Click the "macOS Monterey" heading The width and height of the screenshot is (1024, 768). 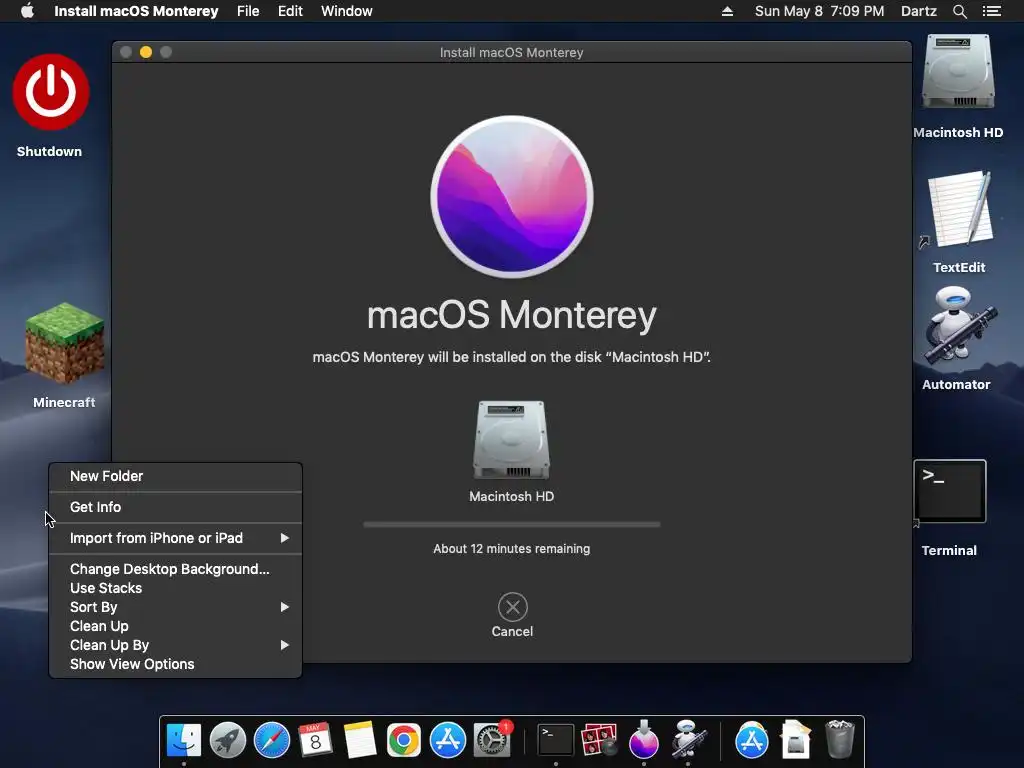512,315
